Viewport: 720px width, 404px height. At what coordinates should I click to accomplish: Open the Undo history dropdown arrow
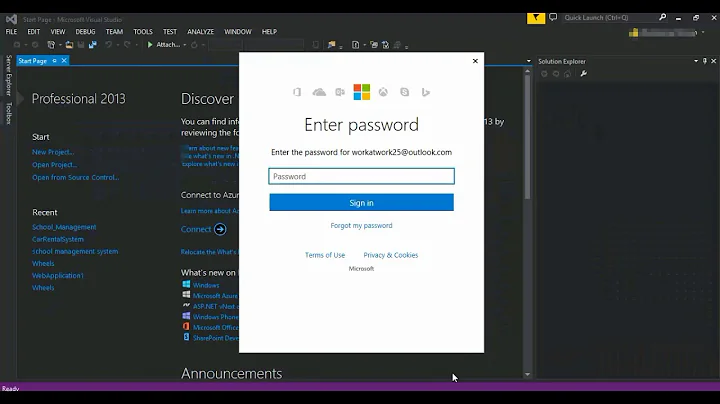[118, 45]
